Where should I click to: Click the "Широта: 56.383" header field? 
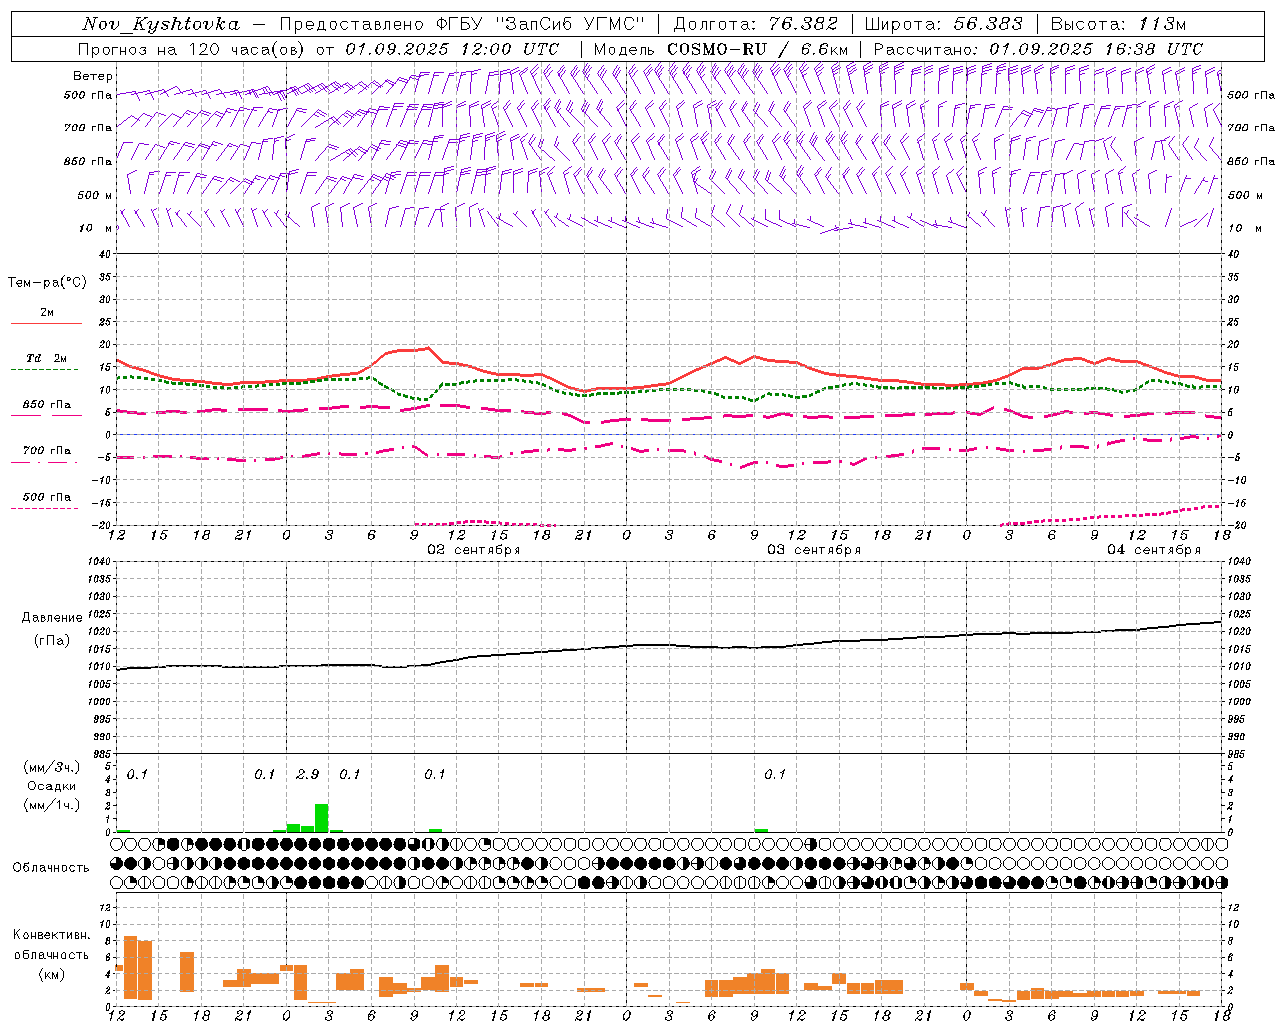(943, 24)
